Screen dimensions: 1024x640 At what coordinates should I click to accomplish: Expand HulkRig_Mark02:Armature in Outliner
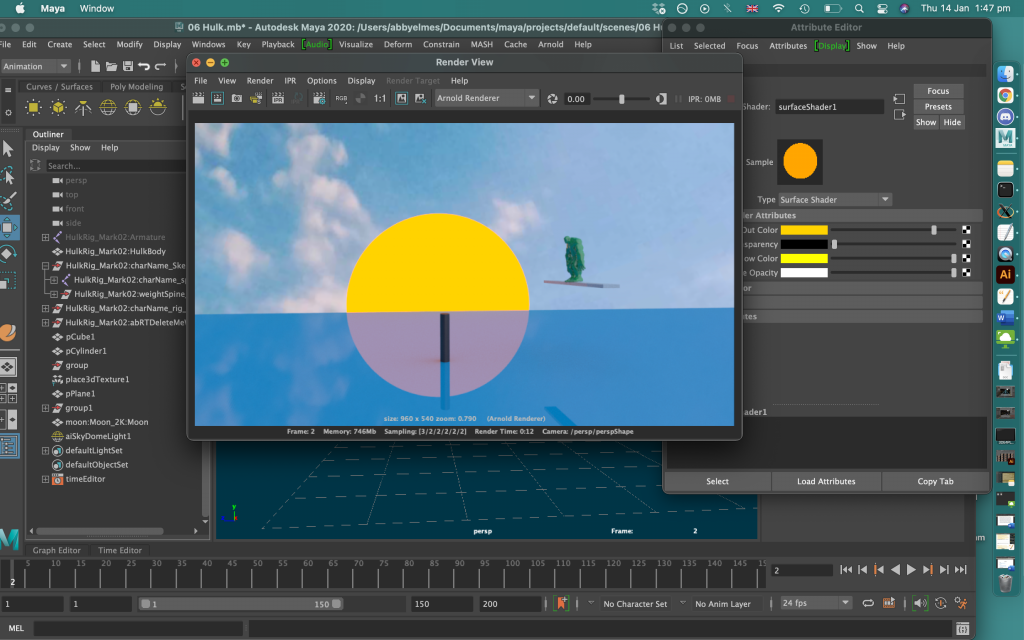[45, 237]
